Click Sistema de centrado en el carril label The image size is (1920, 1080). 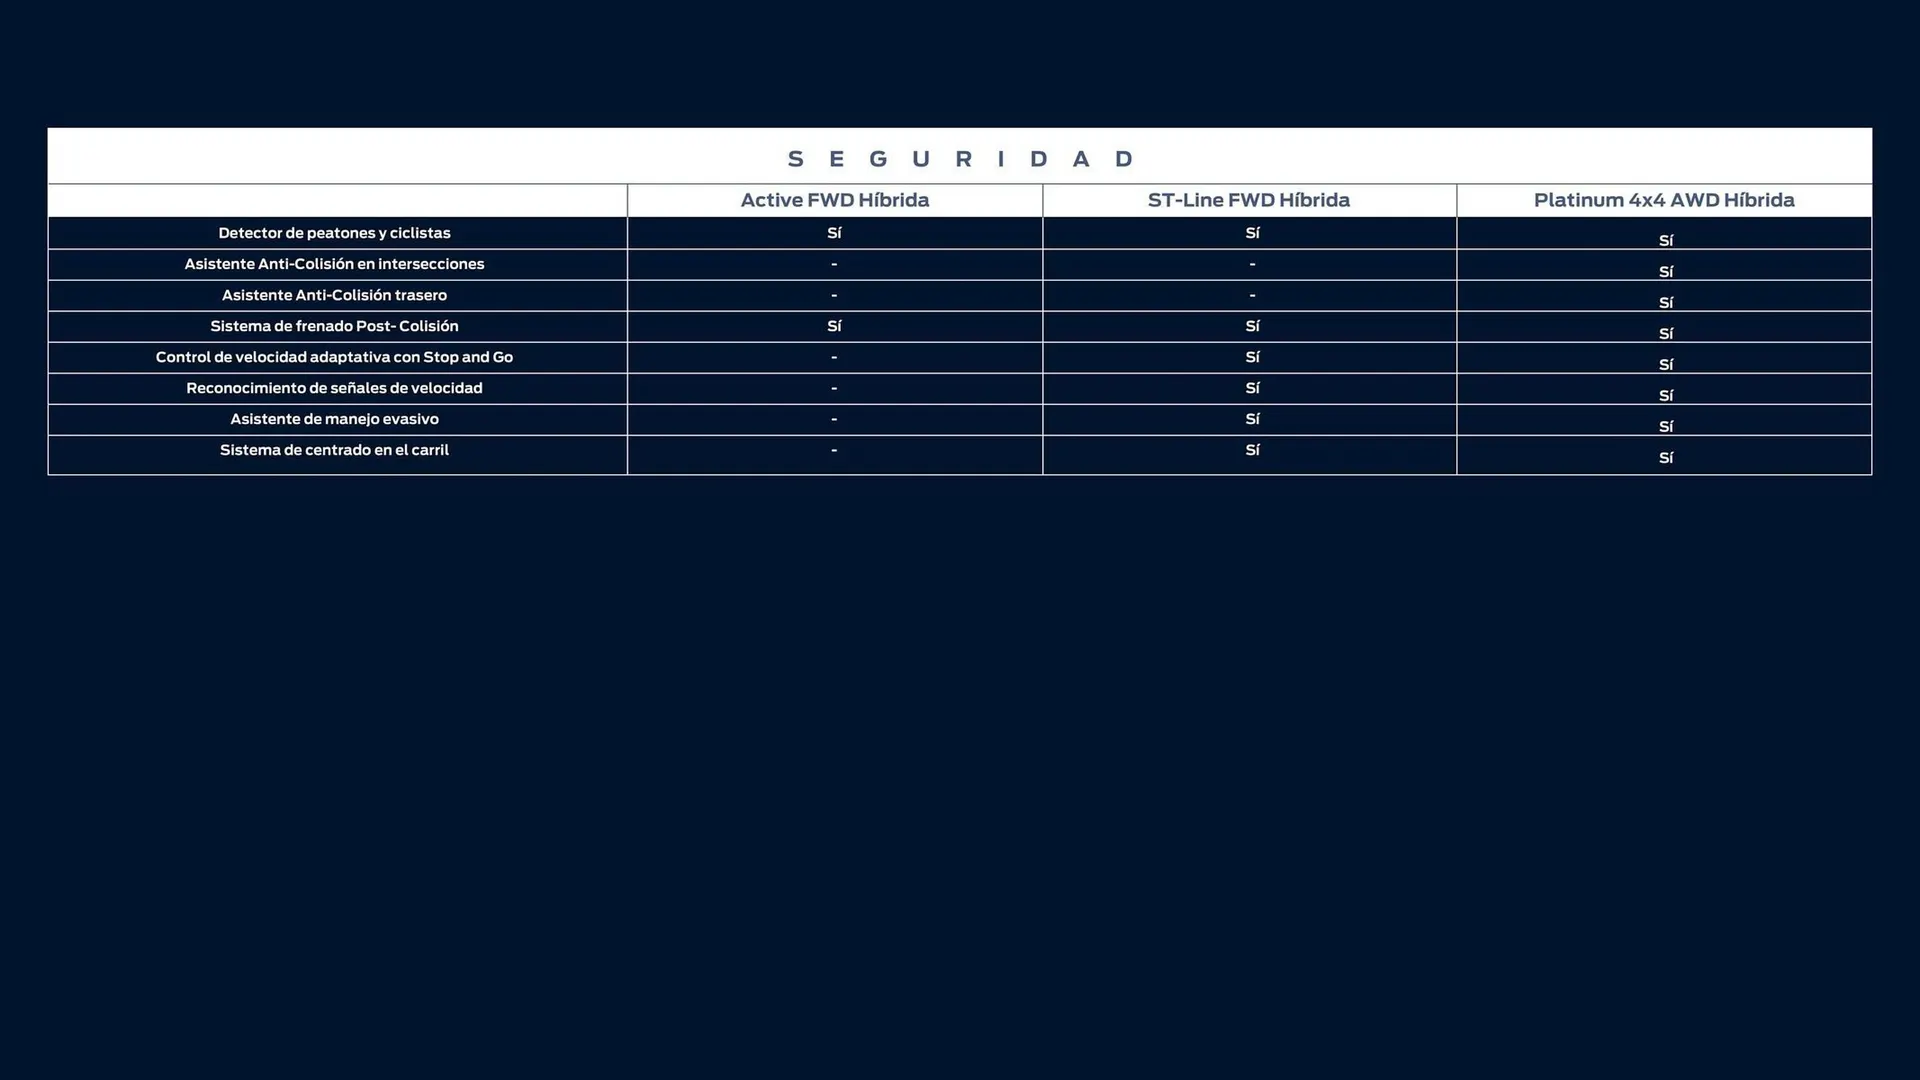pos(334,450)
